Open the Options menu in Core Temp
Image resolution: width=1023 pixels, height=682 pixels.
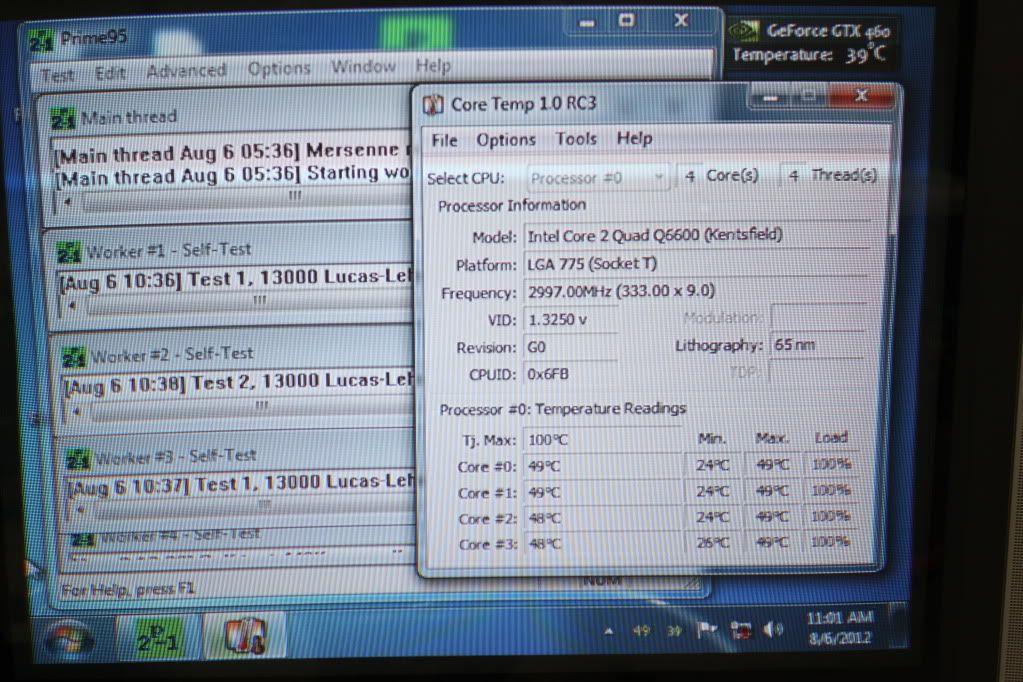(x=506, y=140)
